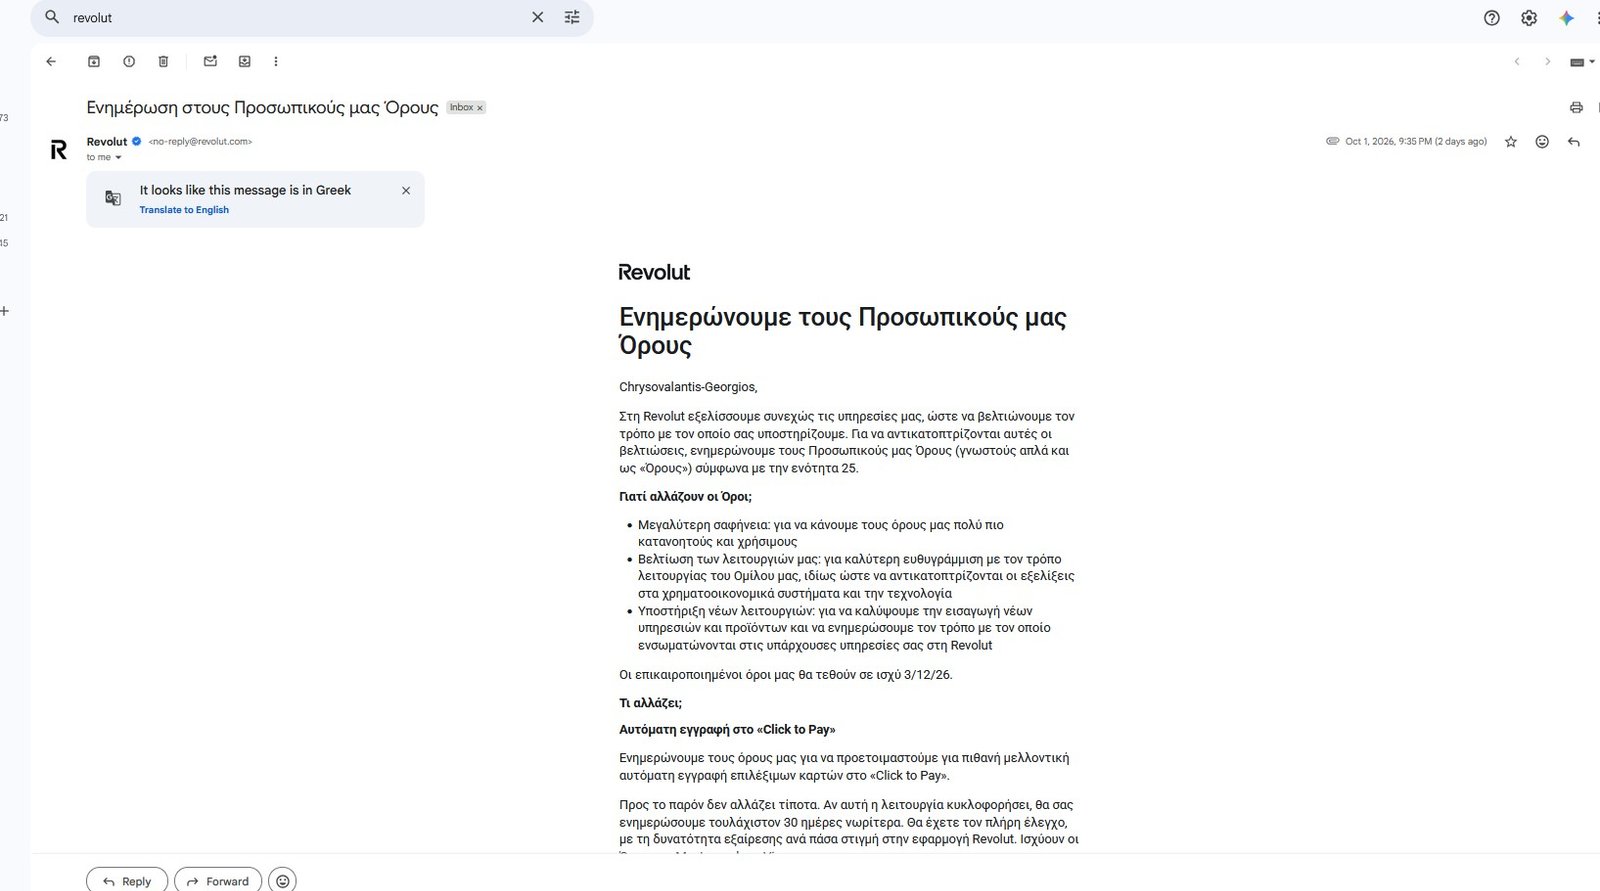The image size is (1600, 891).
Task: Click the plus icon in the left sidebar
Action: point(5,311)
